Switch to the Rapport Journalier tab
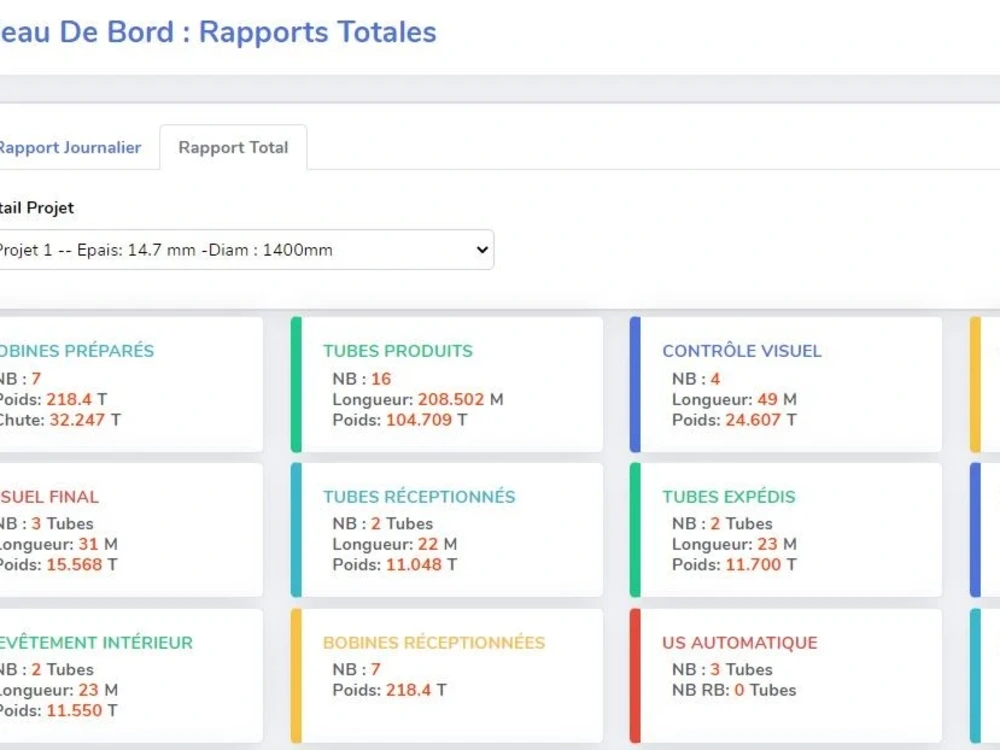The image size is (1000, 750). [x=69, y=147]
